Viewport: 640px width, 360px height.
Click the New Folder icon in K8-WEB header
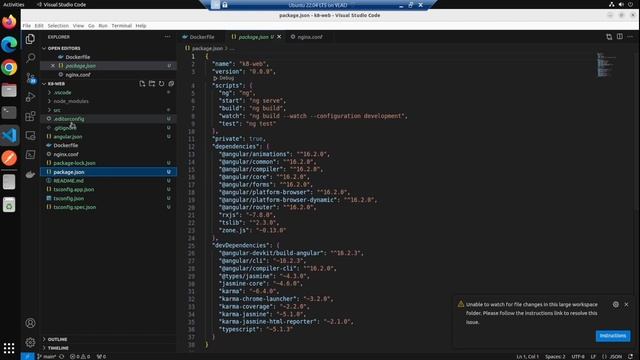tap(152, 84)
